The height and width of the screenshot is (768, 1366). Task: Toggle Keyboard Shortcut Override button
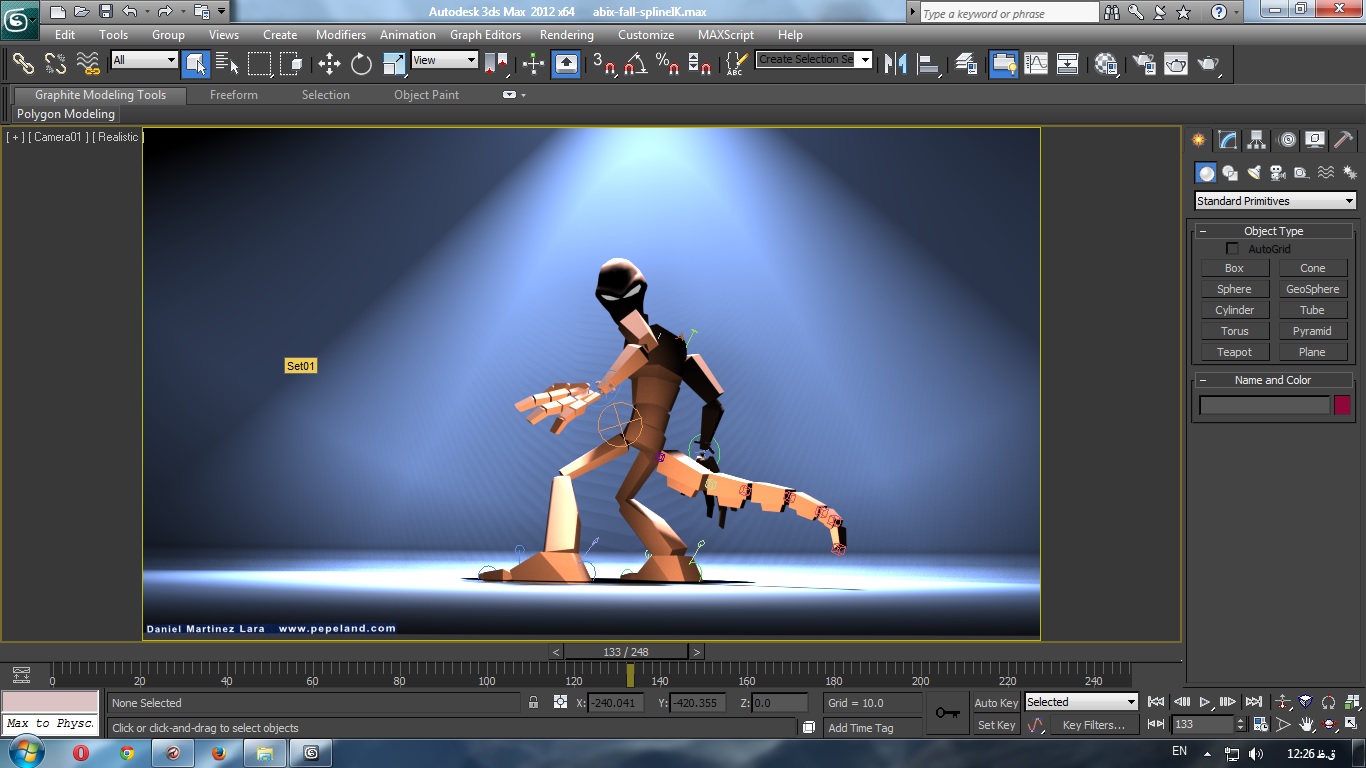[566, 64]
